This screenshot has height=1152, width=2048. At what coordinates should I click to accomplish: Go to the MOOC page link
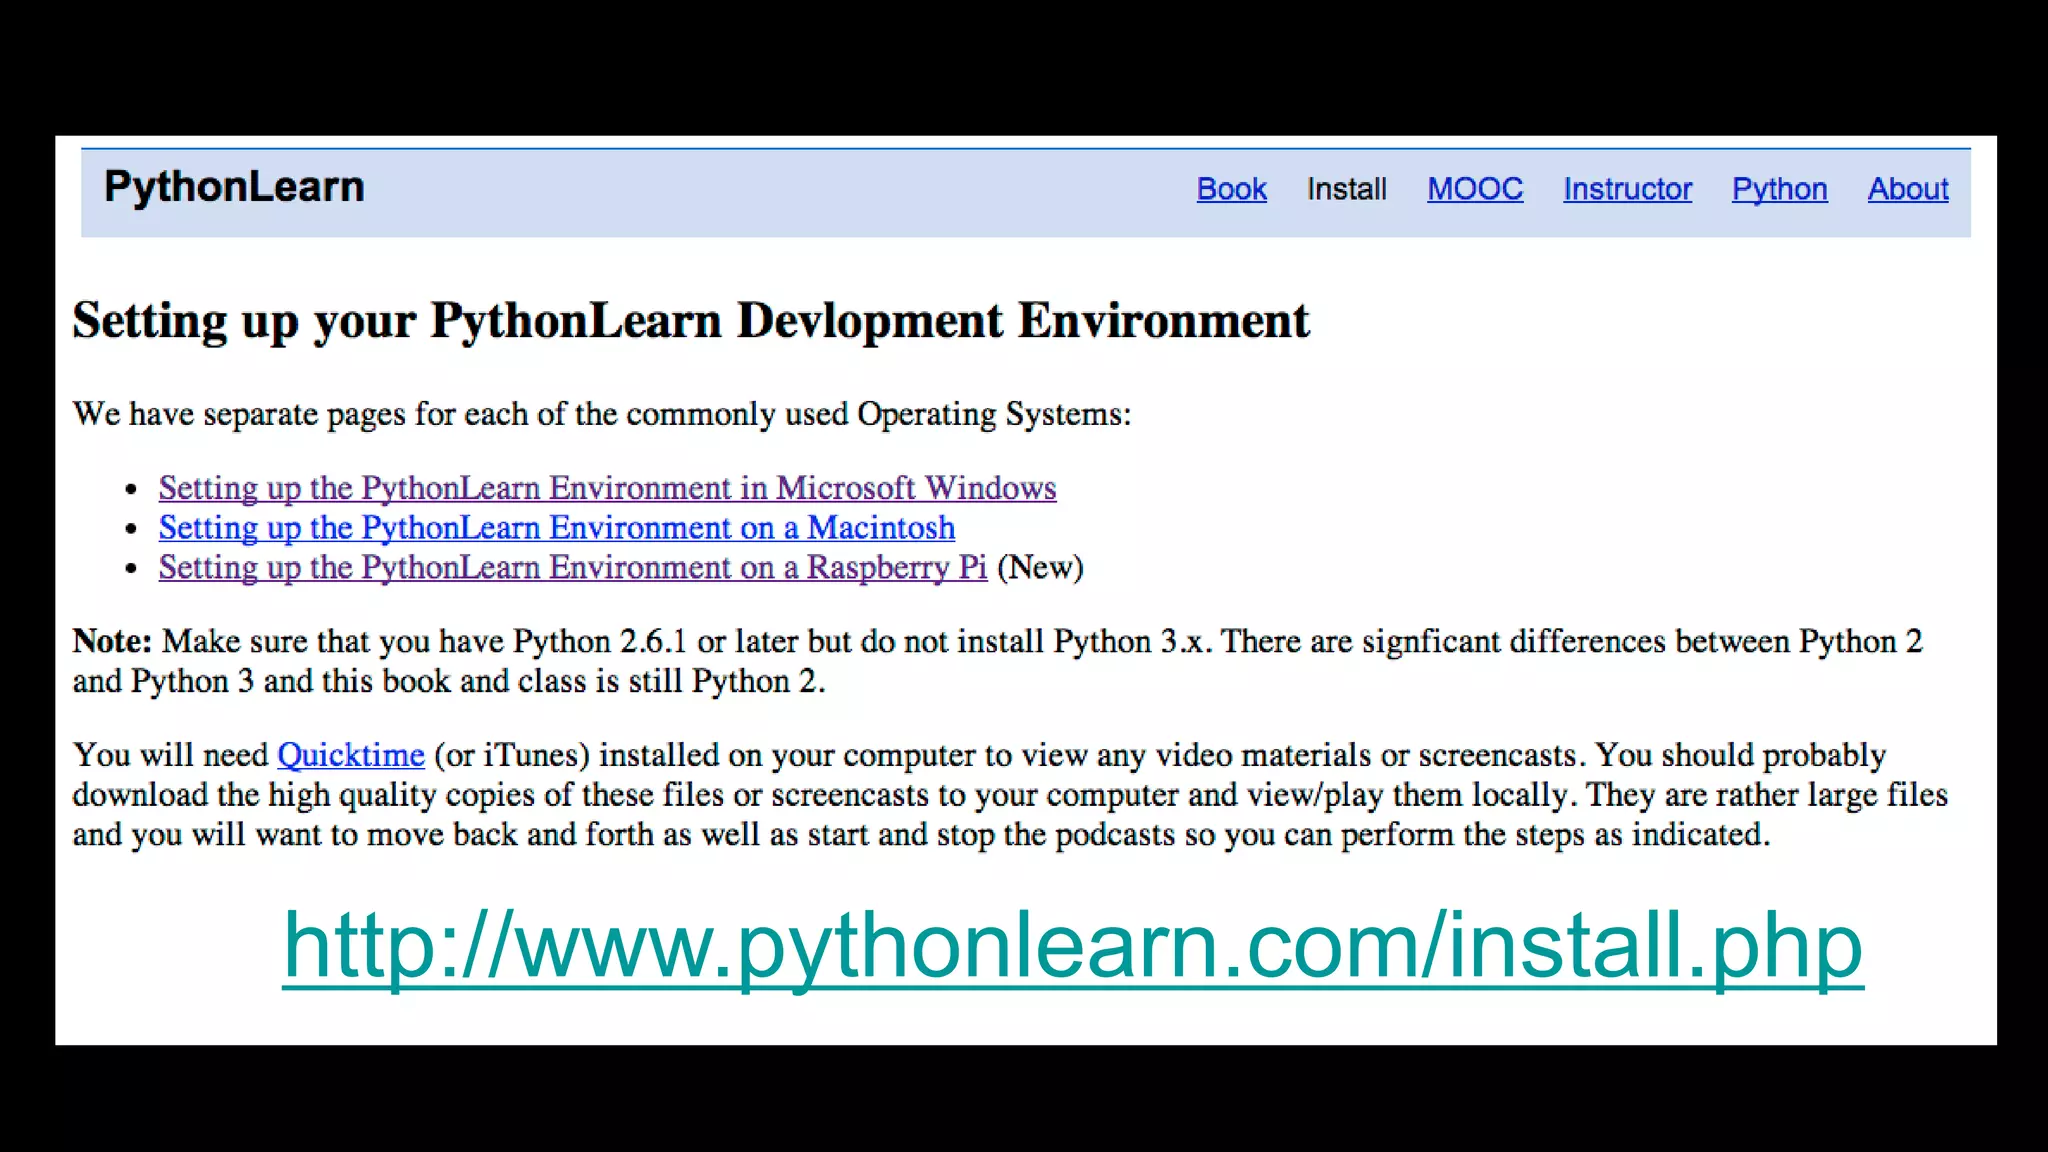(x=1475, y=189)
